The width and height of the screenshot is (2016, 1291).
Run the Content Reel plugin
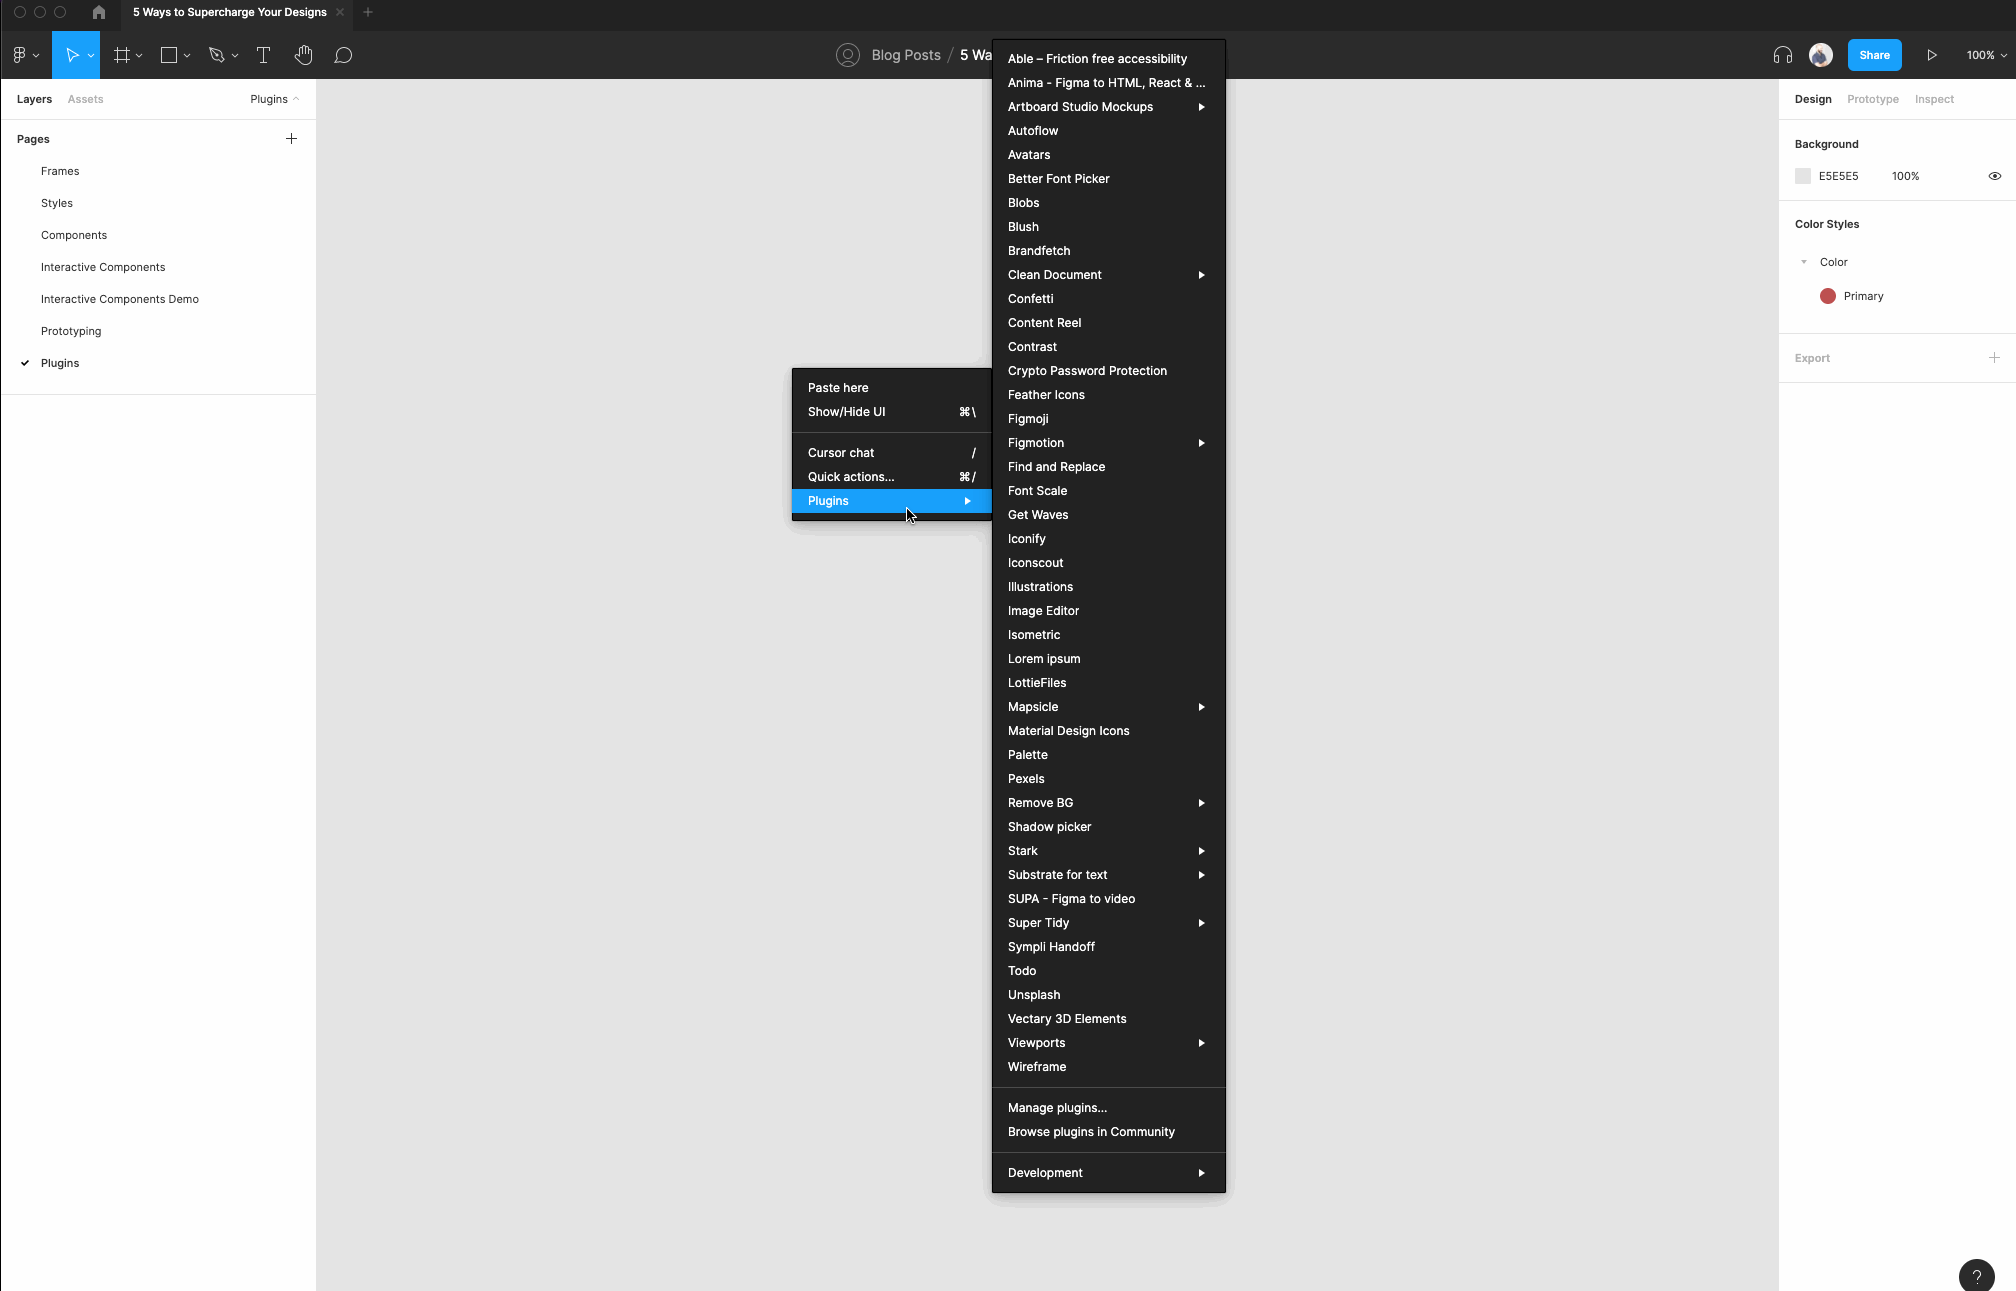click(1108, 323)
